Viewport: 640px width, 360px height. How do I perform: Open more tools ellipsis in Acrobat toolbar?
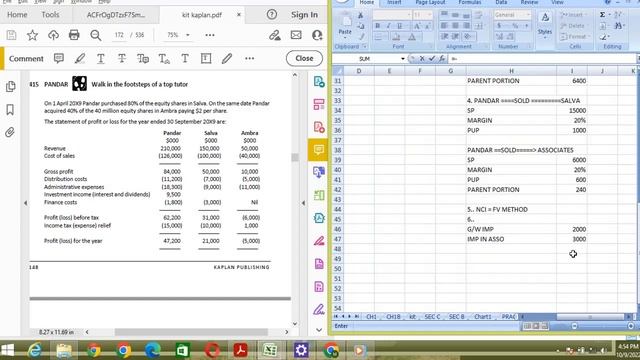[x=210, y=35]
